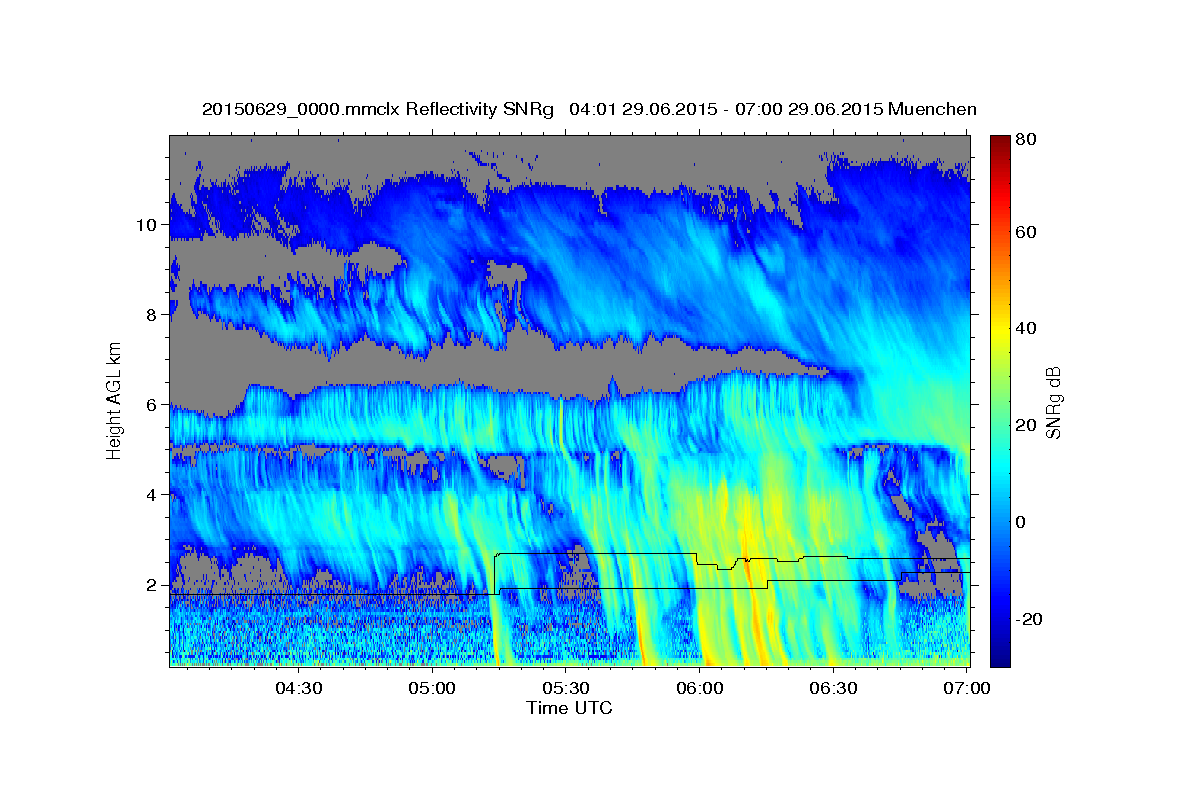Click the plot title text above the chart
Viewport: 1200px width, 800px height.
click(589, 109)
